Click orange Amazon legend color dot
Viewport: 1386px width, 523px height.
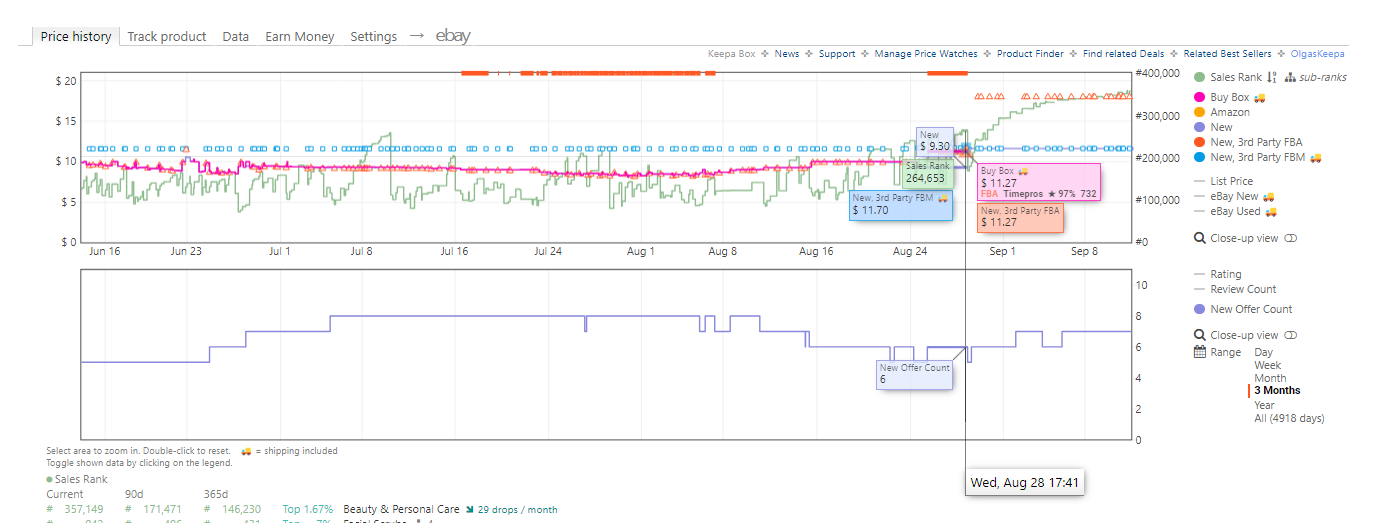(1200, 112)
